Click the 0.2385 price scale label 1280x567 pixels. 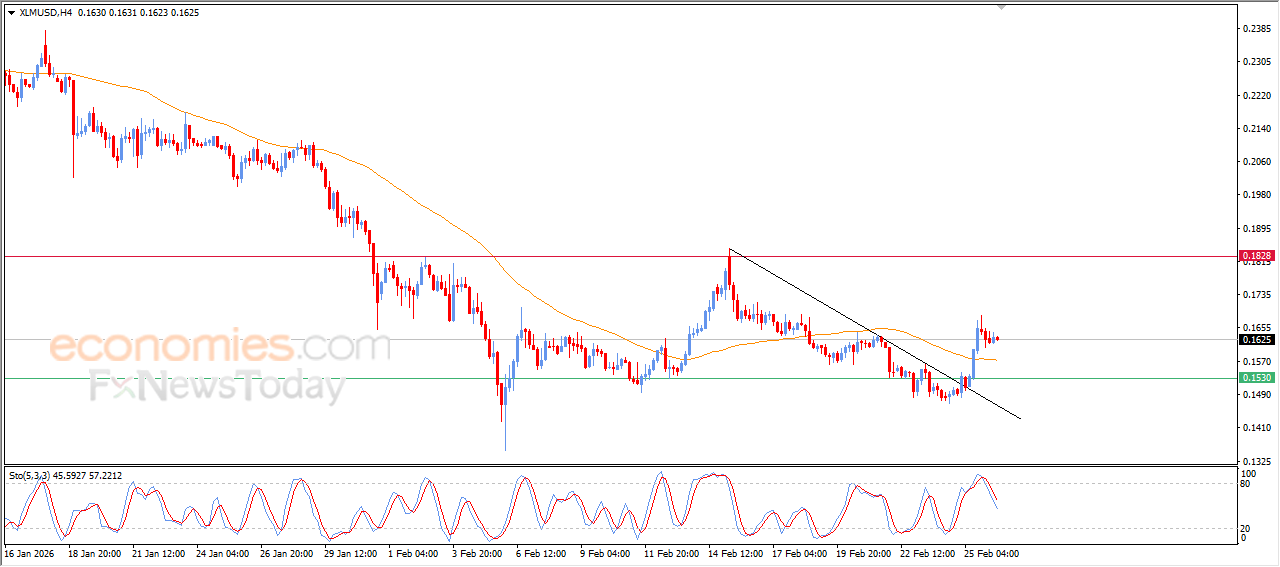1258,29
